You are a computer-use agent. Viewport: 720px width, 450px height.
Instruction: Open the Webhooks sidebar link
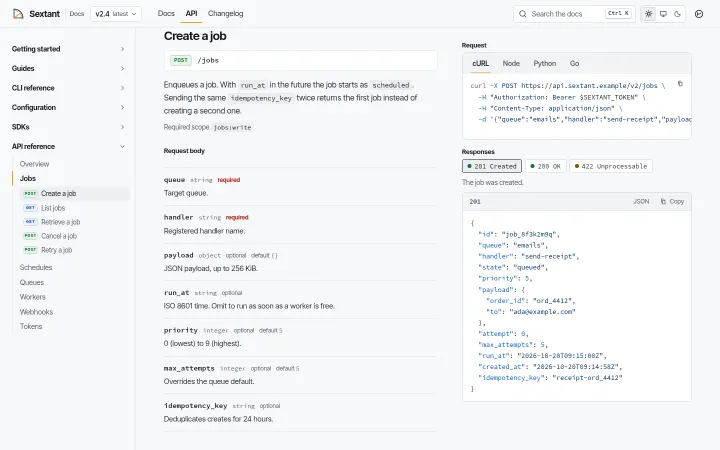[36, 312]
